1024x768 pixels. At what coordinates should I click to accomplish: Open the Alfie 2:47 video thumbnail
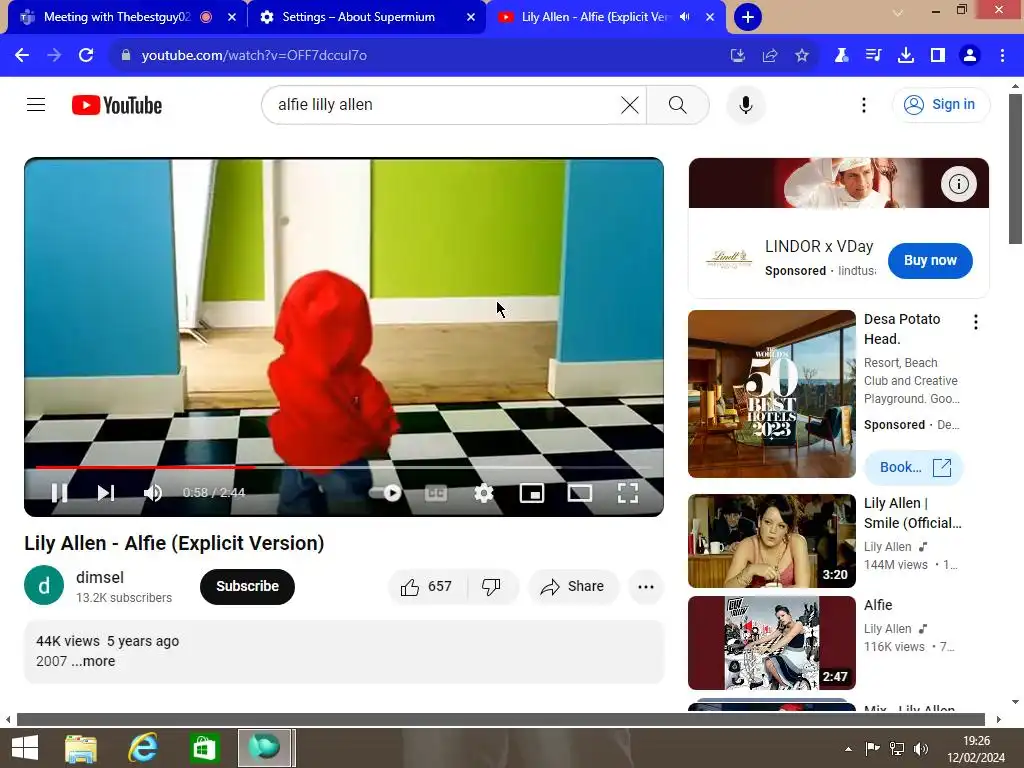[x=772, y=643]
